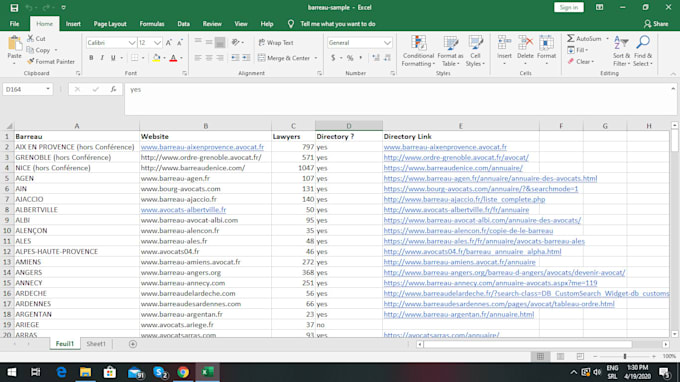Switch to the Insert tab
This screenshot has width=680, height=382.
73,24
